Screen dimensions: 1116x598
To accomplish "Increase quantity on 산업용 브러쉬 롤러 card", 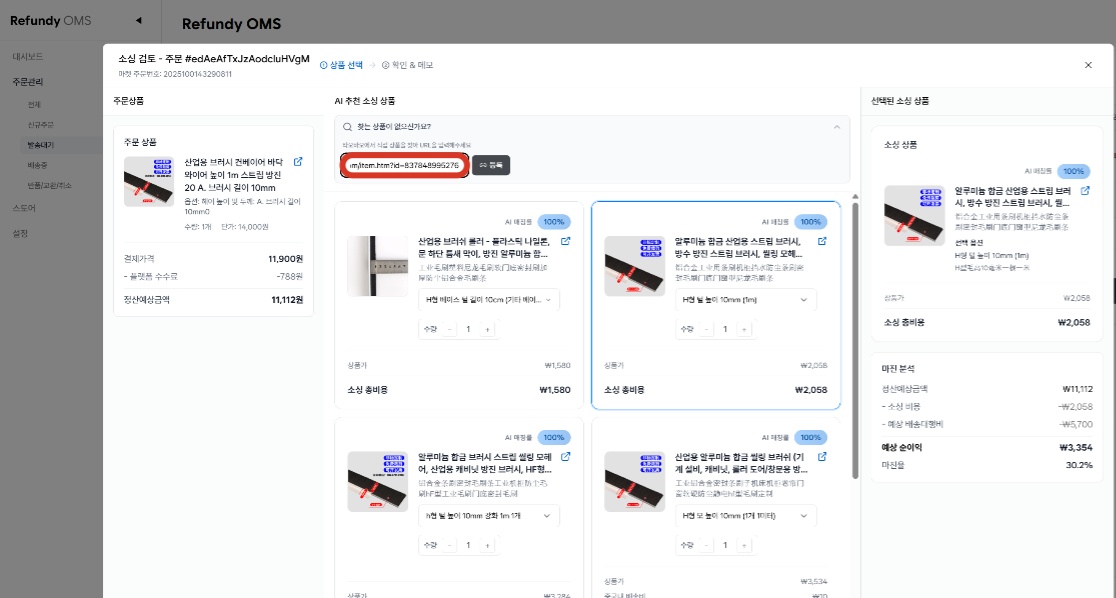I will 488,329.
